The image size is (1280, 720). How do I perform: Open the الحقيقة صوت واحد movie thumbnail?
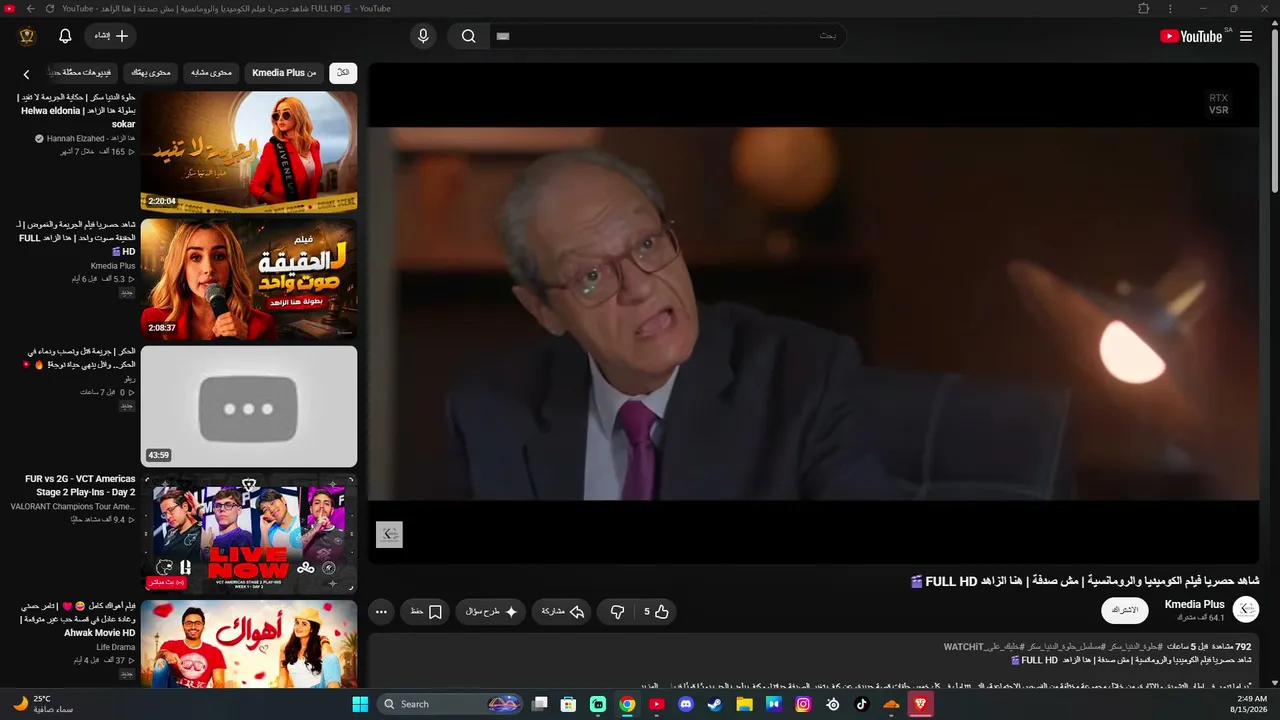pos(249,279)
